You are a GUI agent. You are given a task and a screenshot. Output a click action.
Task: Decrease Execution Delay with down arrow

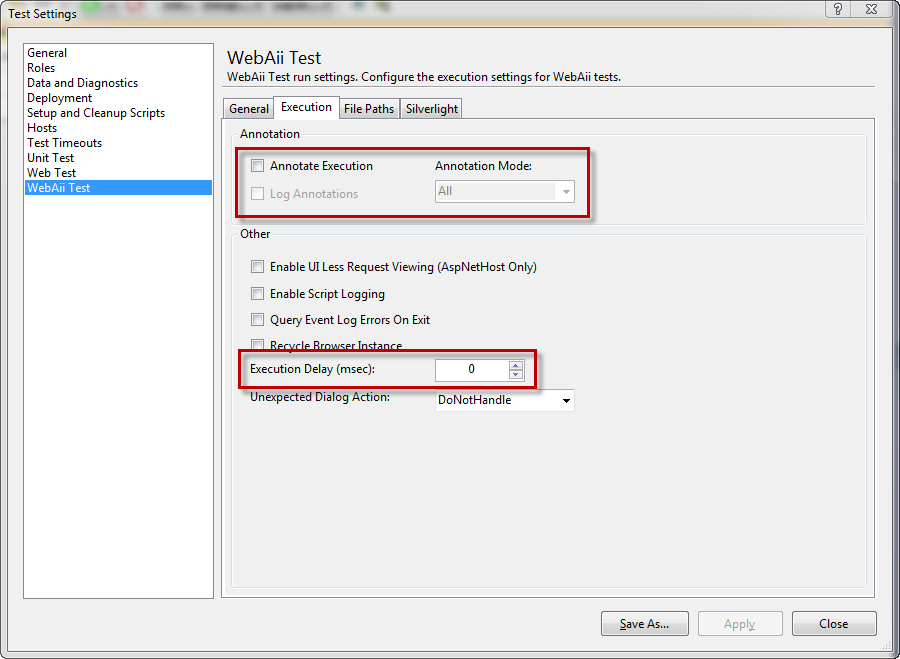516,375
